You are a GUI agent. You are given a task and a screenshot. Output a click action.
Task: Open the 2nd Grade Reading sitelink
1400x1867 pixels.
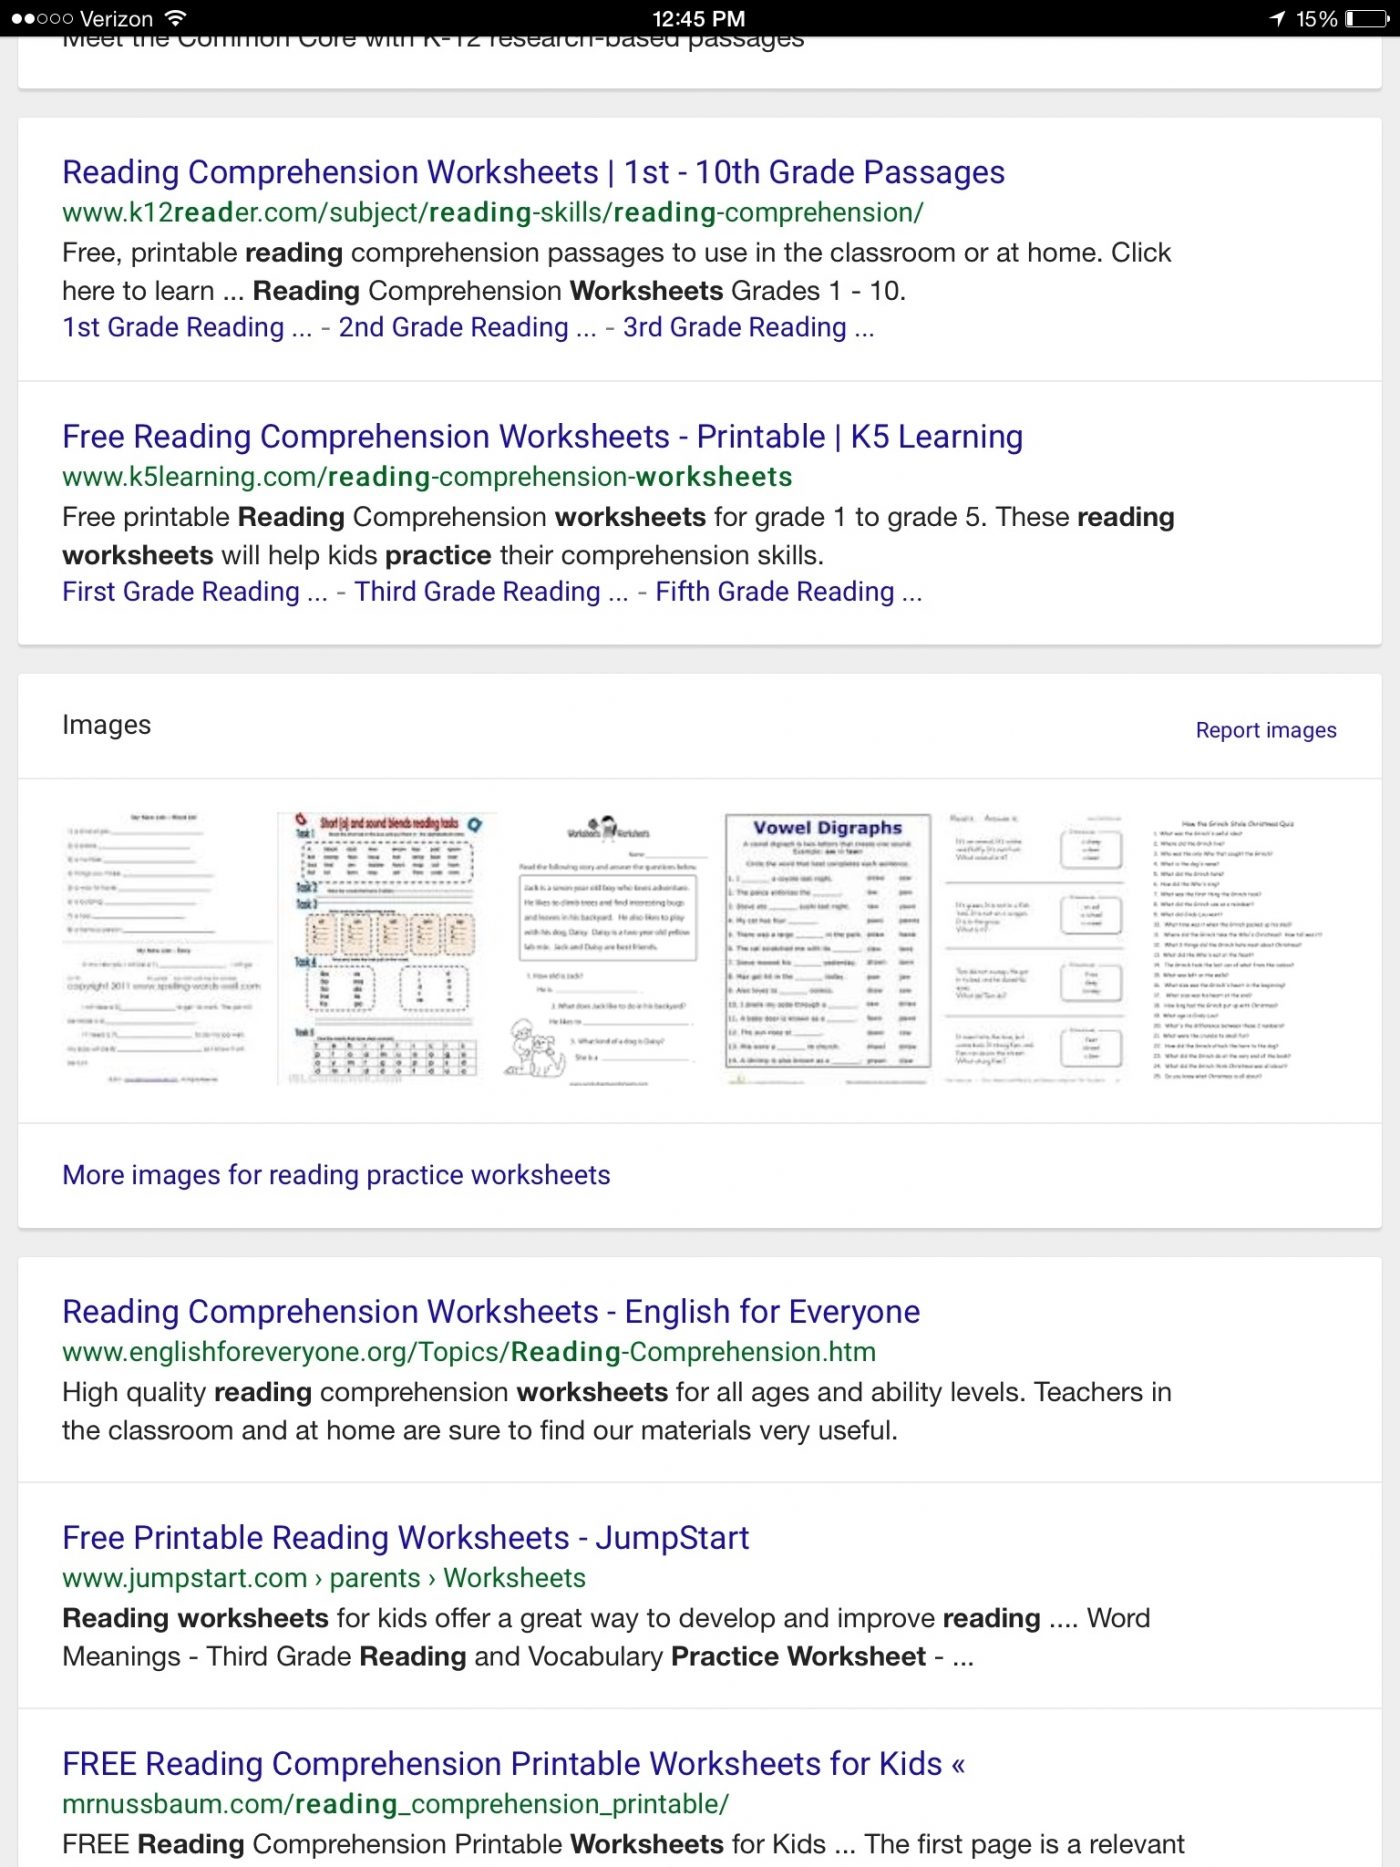467,328
